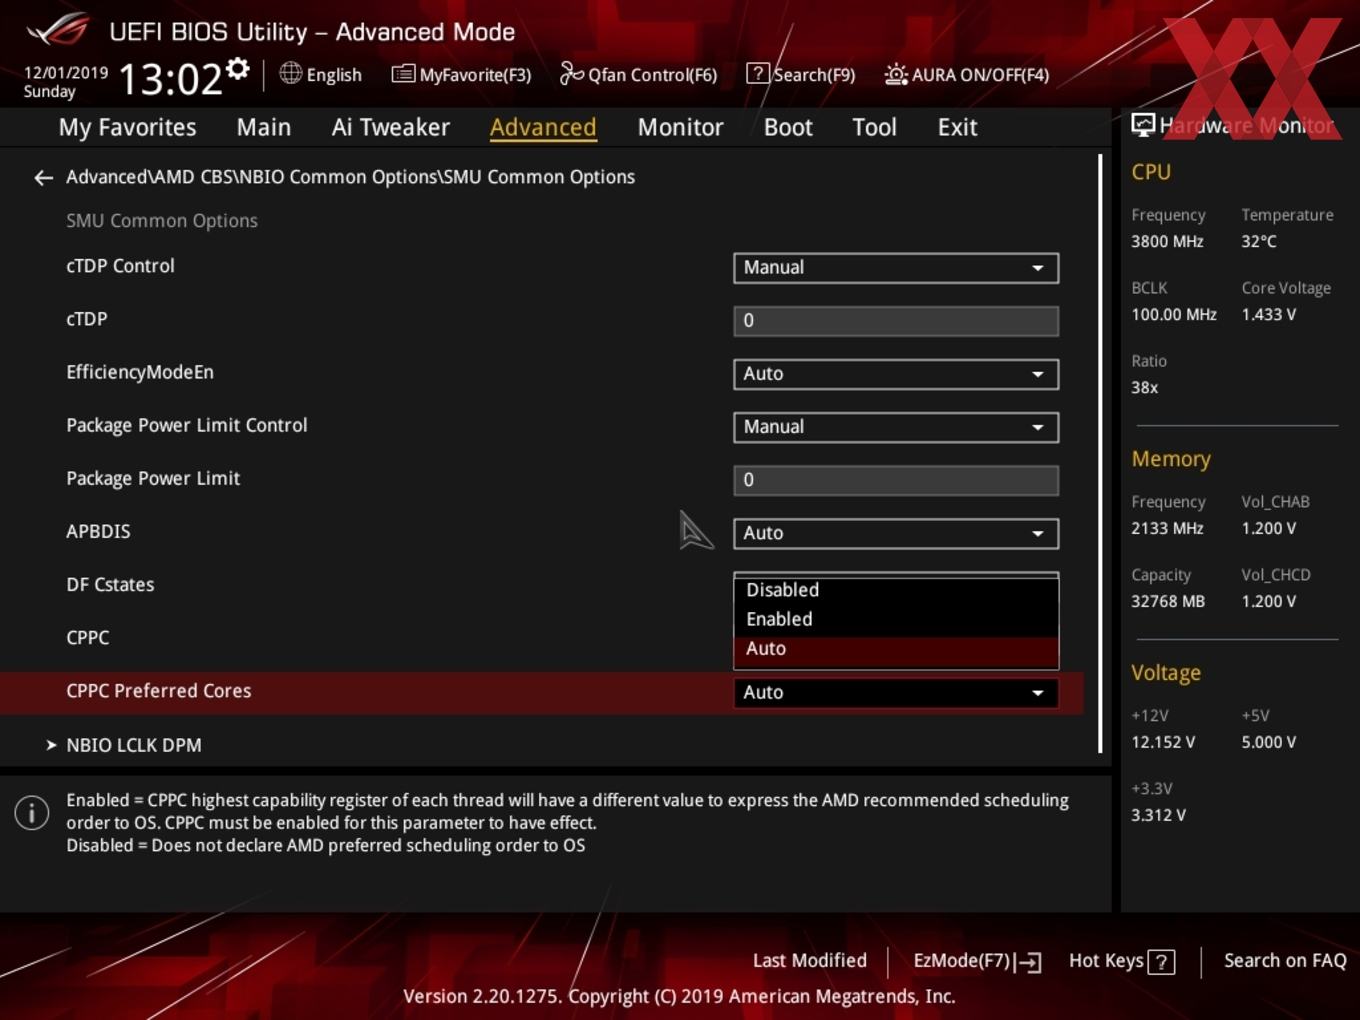Click the settings list scrollbar
This screenshot has width=1360, height=1020.
click(1100, 452)
